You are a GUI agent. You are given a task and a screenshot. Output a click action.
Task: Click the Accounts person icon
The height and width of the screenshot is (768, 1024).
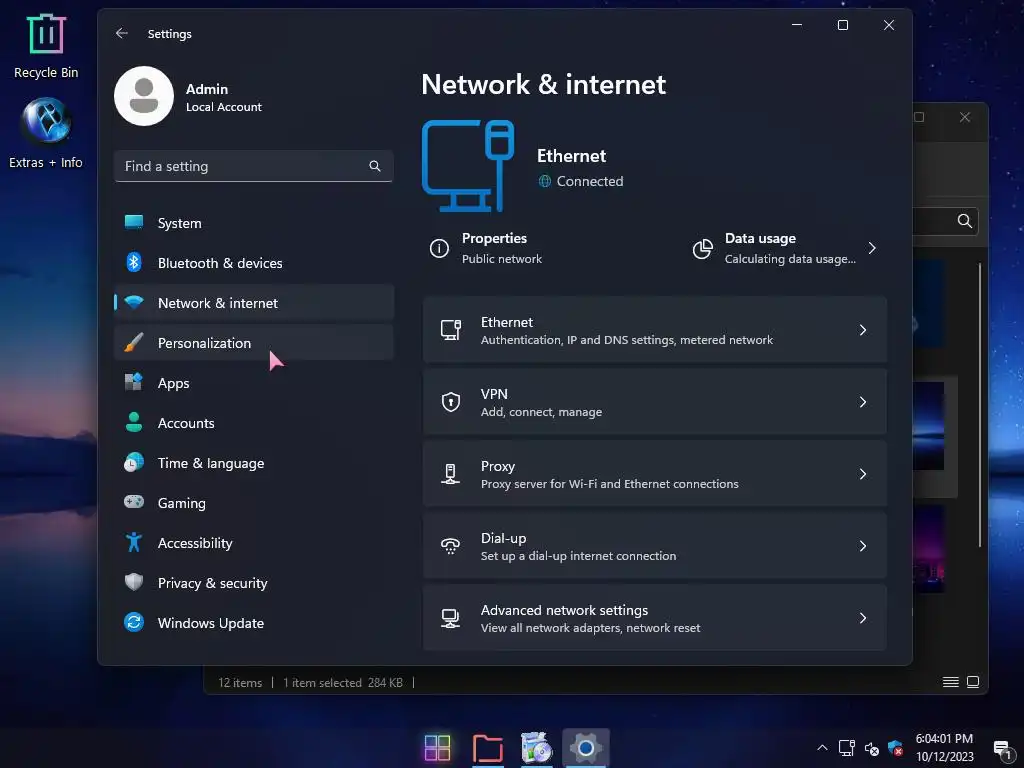(134, 422)
